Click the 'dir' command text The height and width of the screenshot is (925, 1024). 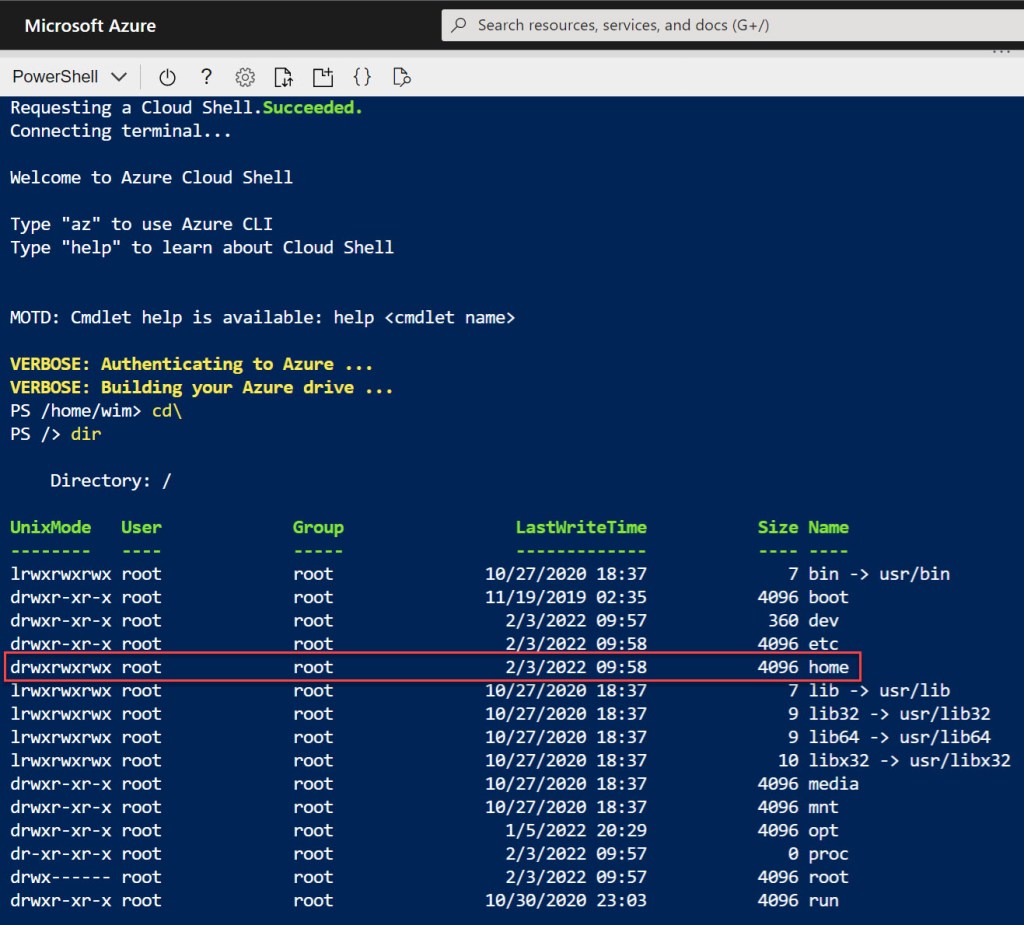pos(86,434)
